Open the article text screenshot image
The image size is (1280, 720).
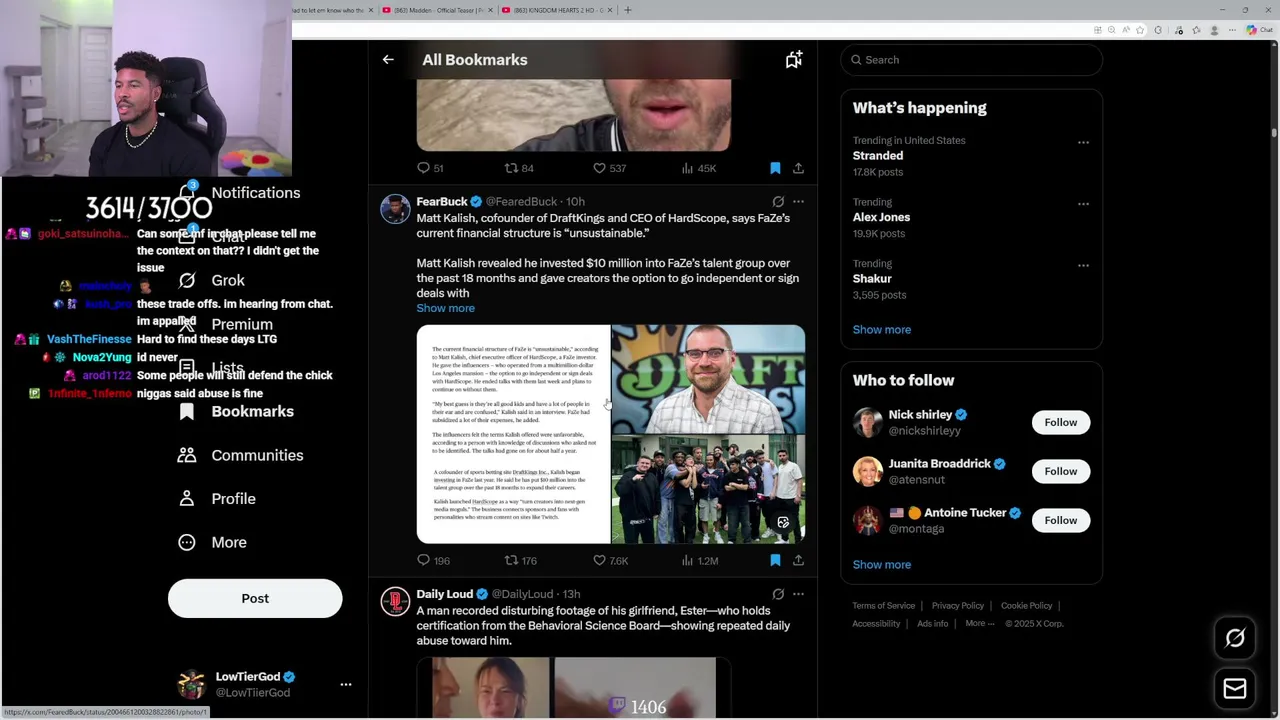(513, 434)
